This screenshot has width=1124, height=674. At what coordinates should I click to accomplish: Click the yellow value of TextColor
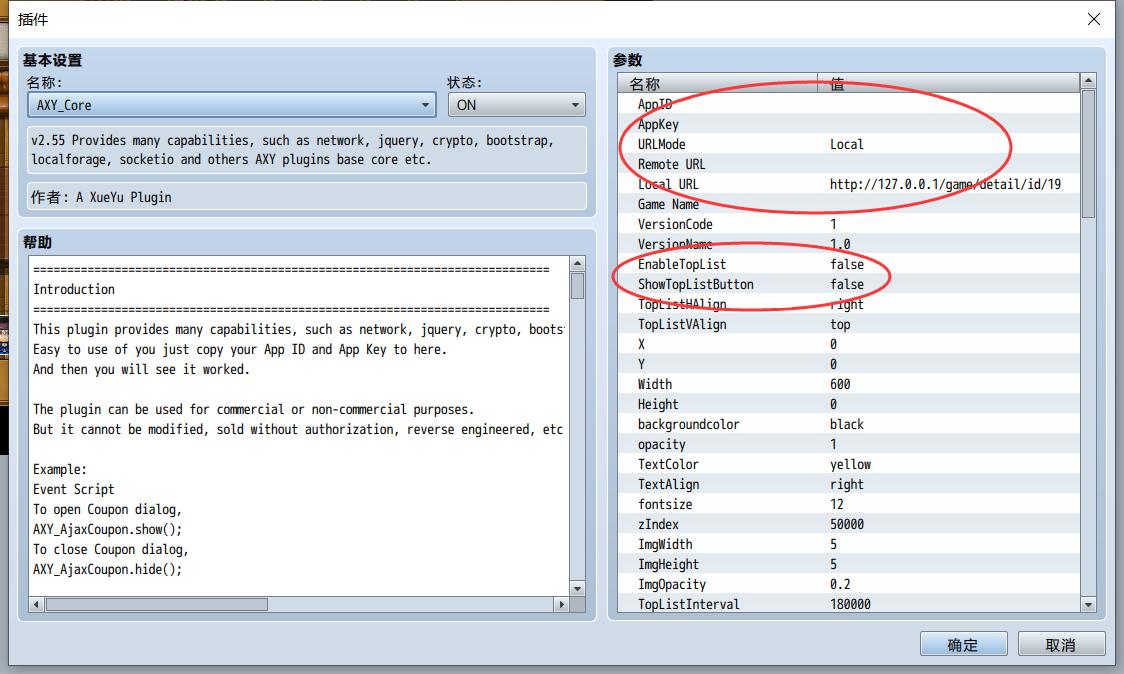(x=850, y=465)
